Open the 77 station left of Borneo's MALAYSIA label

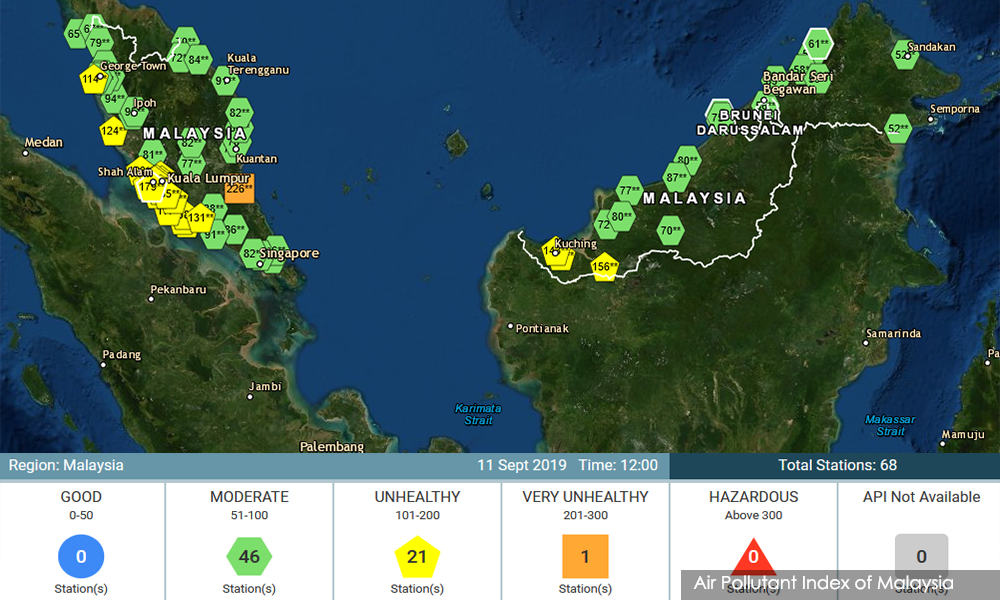629,190
